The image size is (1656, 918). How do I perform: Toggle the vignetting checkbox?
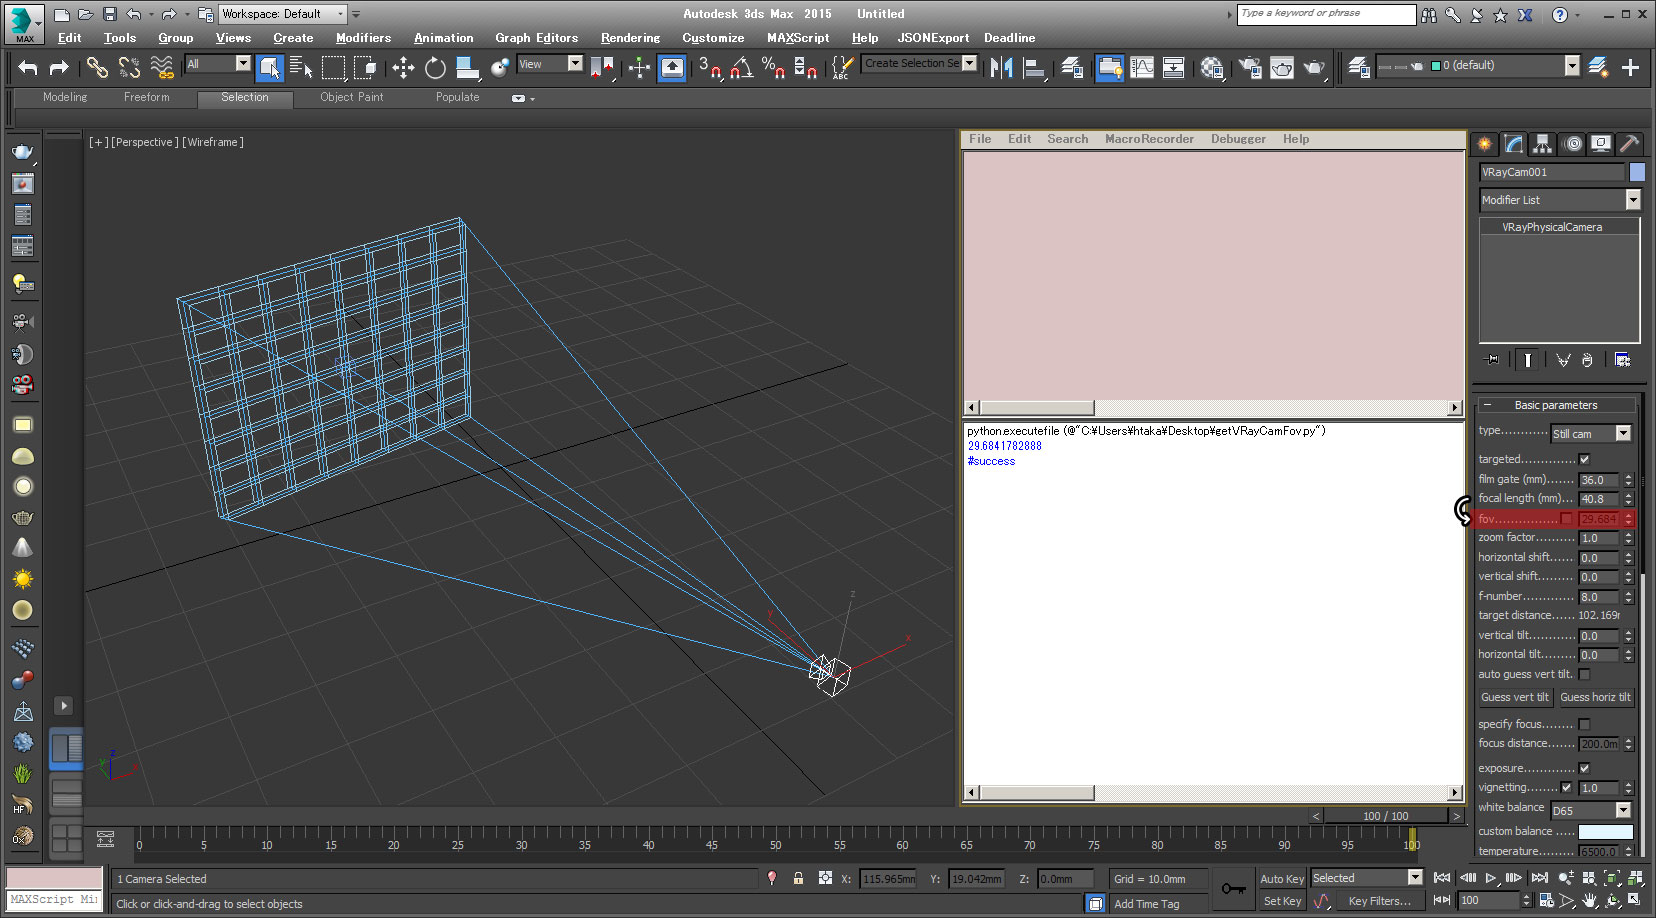[1566, 788]
